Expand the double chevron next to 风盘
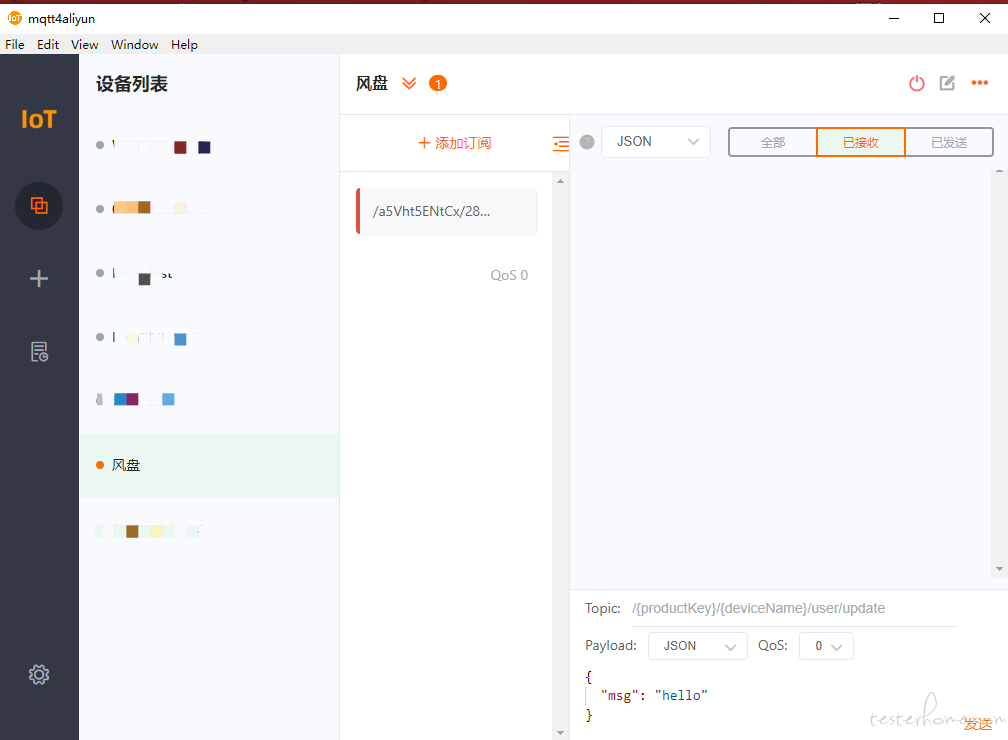Screen dimensions: 1008x740 (x=409, y=84)
